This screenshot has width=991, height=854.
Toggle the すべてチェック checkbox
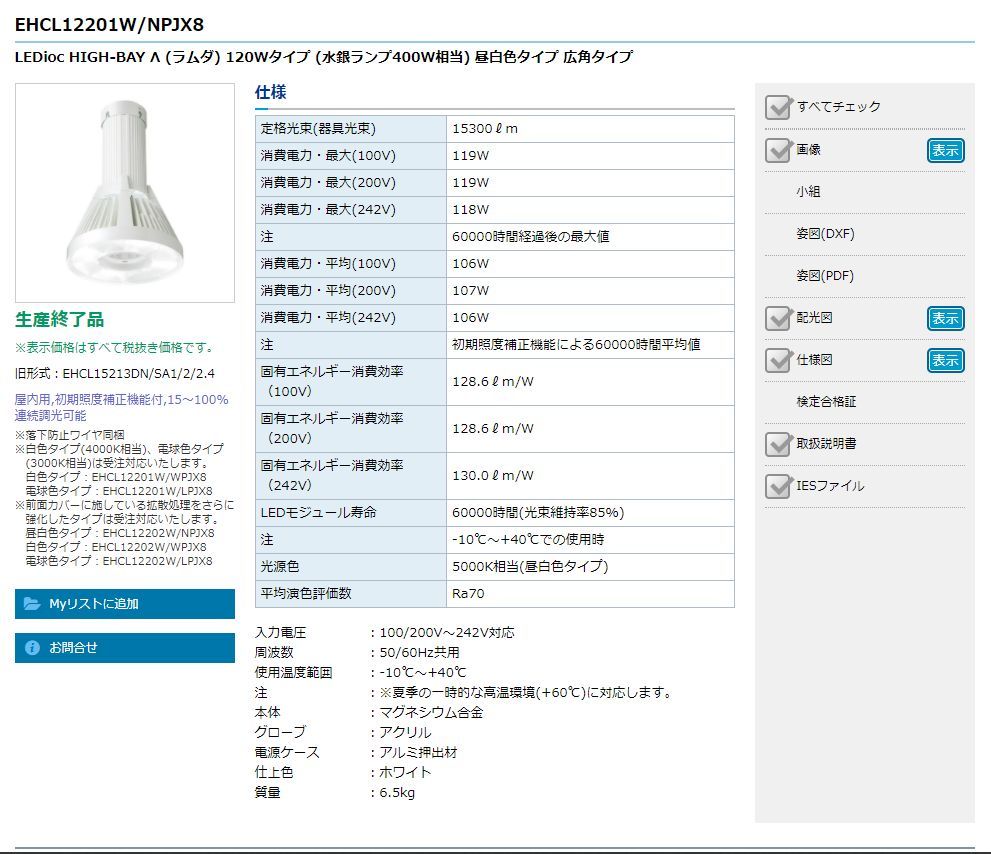pos(777,107)
